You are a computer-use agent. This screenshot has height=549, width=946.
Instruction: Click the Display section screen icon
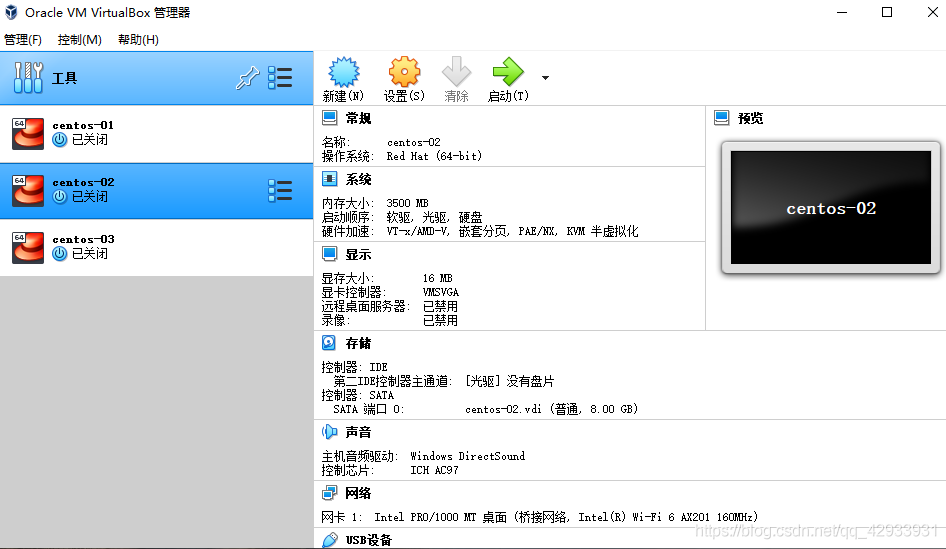329,254
